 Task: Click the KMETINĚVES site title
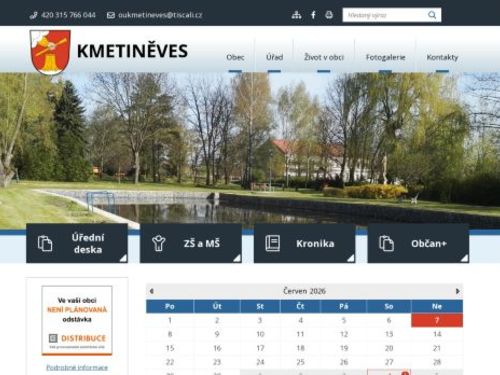point(132,51)
